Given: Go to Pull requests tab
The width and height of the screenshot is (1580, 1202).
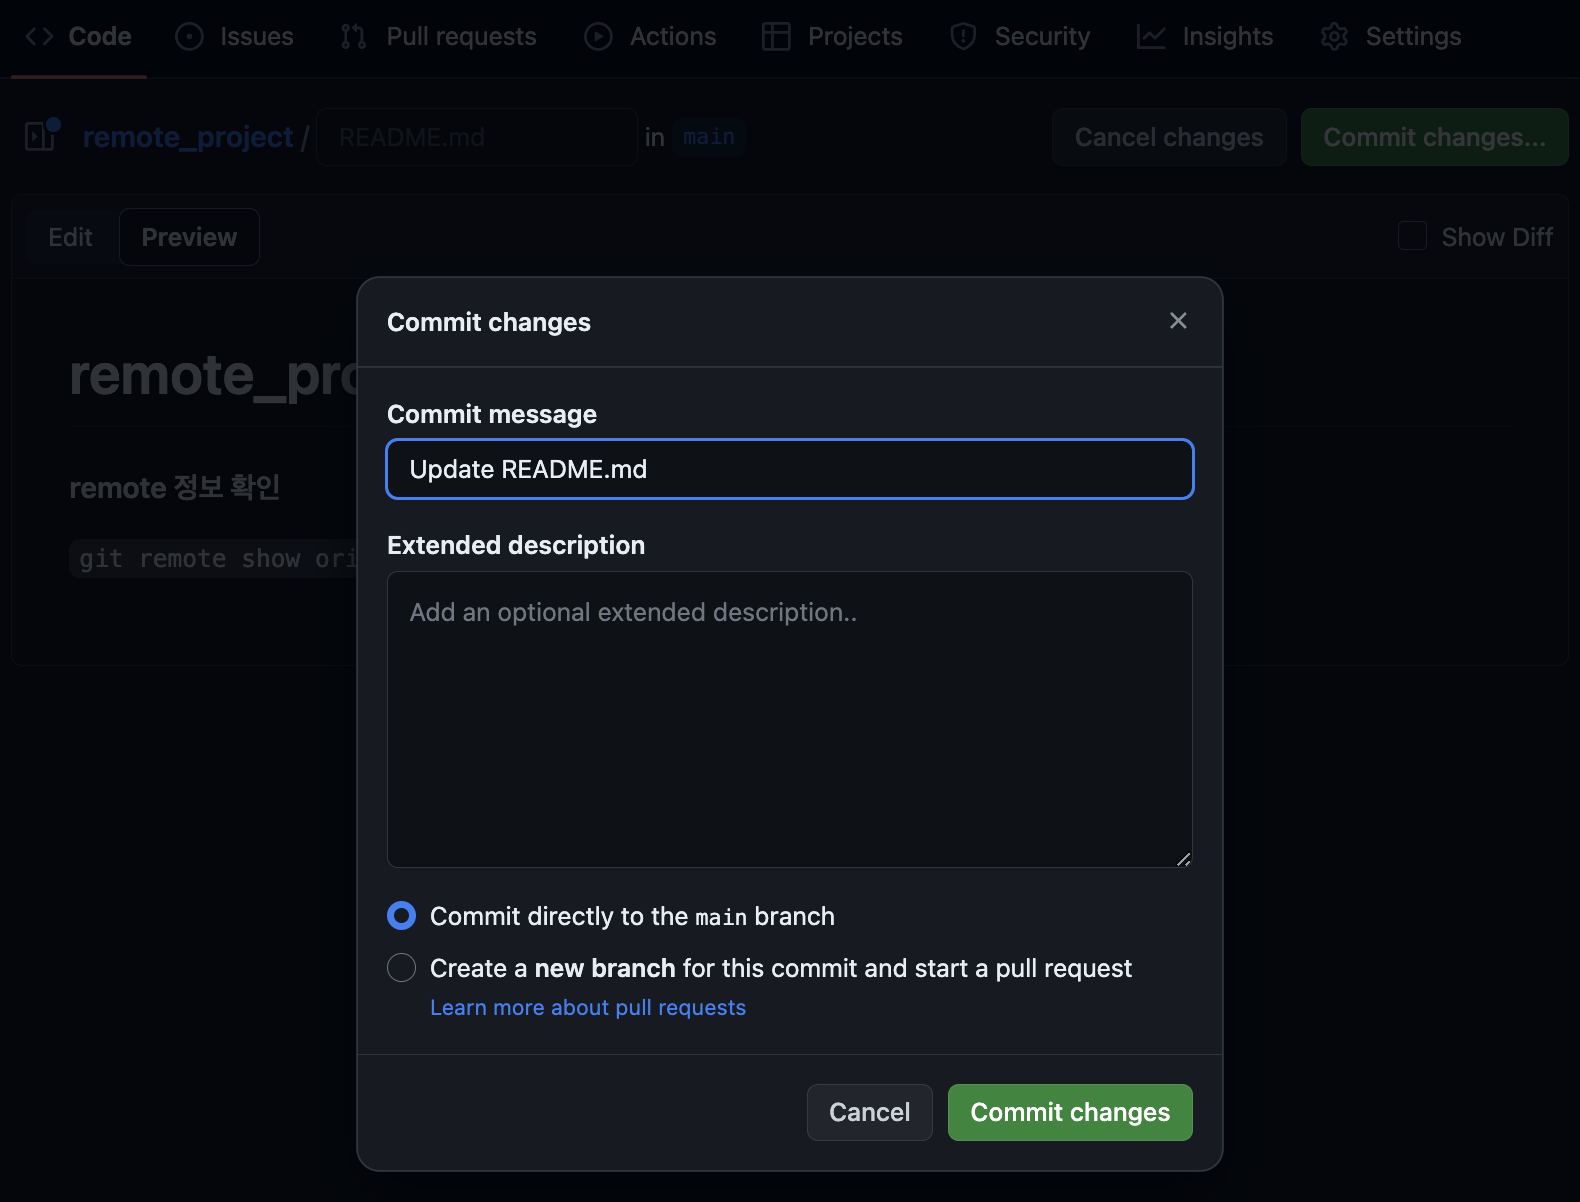Looking at the screenshot, I should pos(438,37).
